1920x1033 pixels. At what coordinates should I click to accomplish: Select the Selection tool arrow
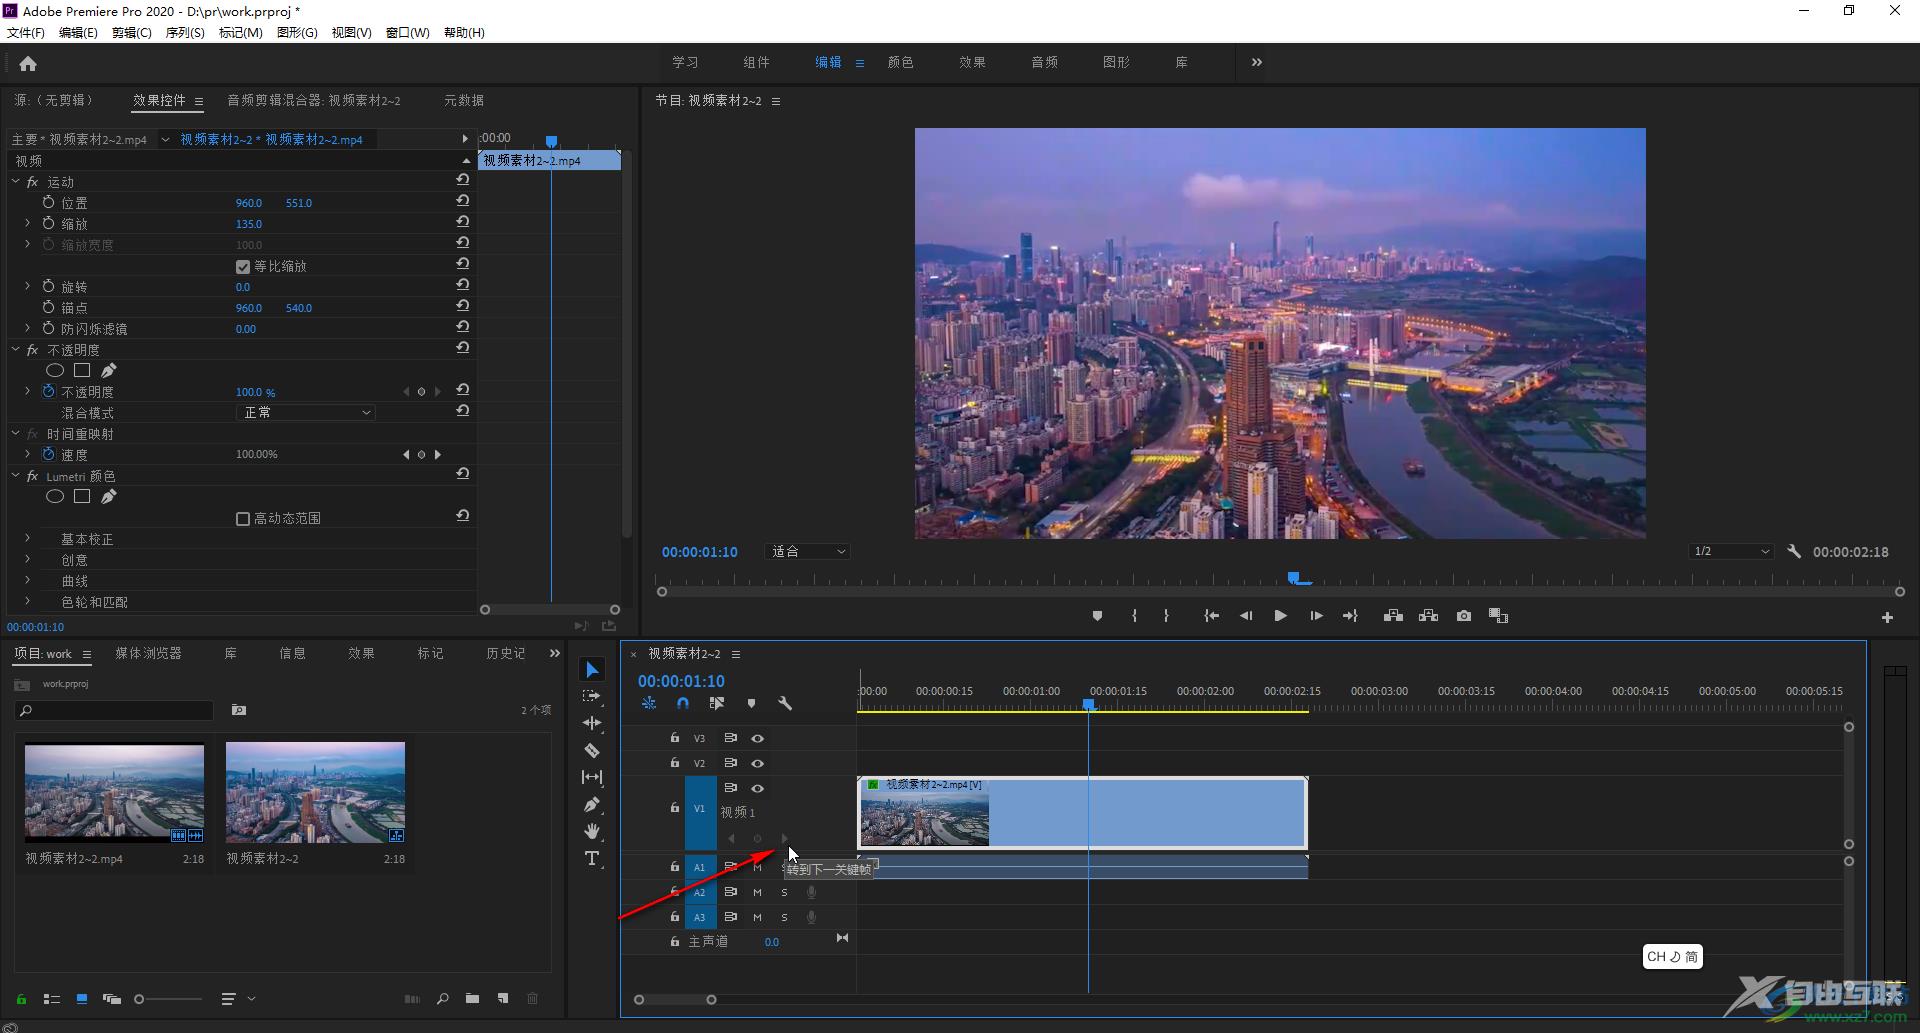pyautogui.click(x=592, y=670)
